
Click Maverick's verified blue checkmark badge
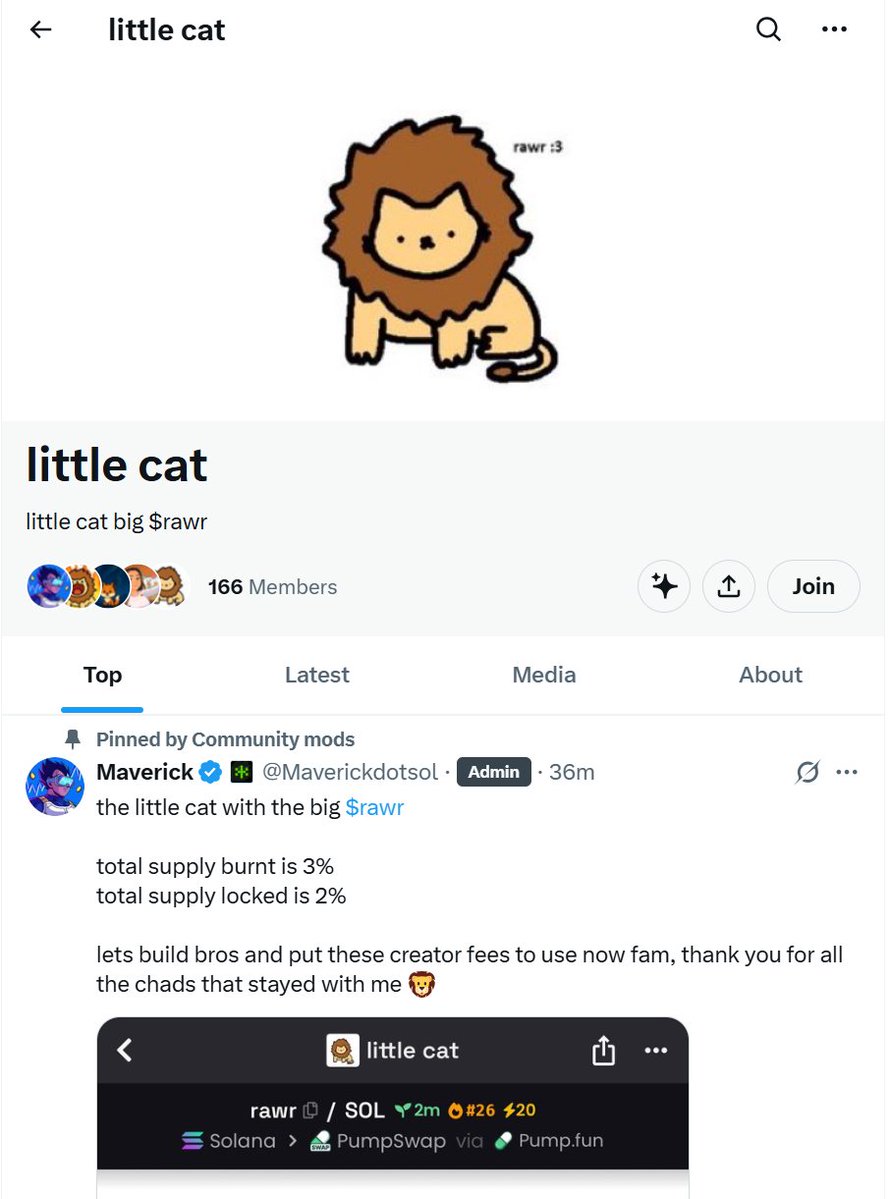210,772
